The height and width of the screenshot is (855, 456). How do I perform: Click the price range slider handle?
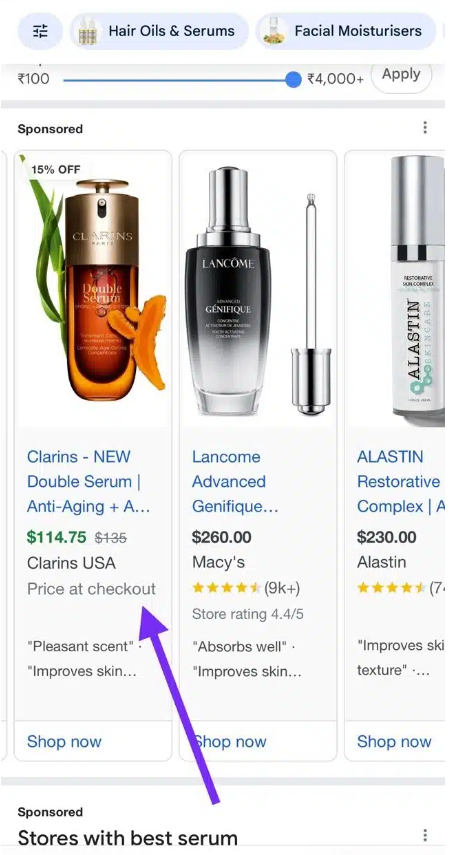pyautogui.click(x=293, y=80)
